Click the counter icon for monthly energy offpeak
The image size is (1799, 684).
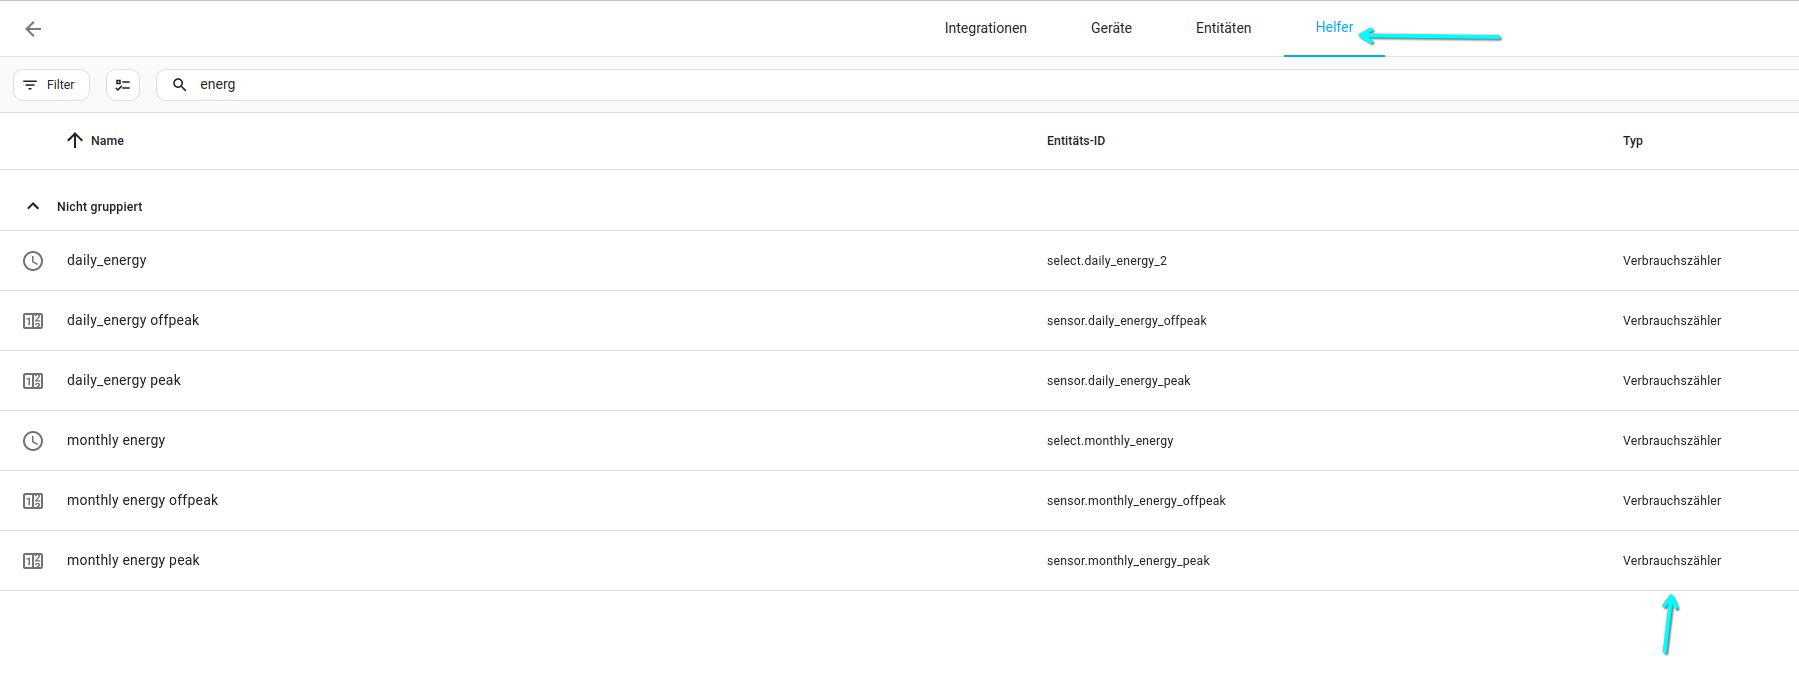pos(33,501)
